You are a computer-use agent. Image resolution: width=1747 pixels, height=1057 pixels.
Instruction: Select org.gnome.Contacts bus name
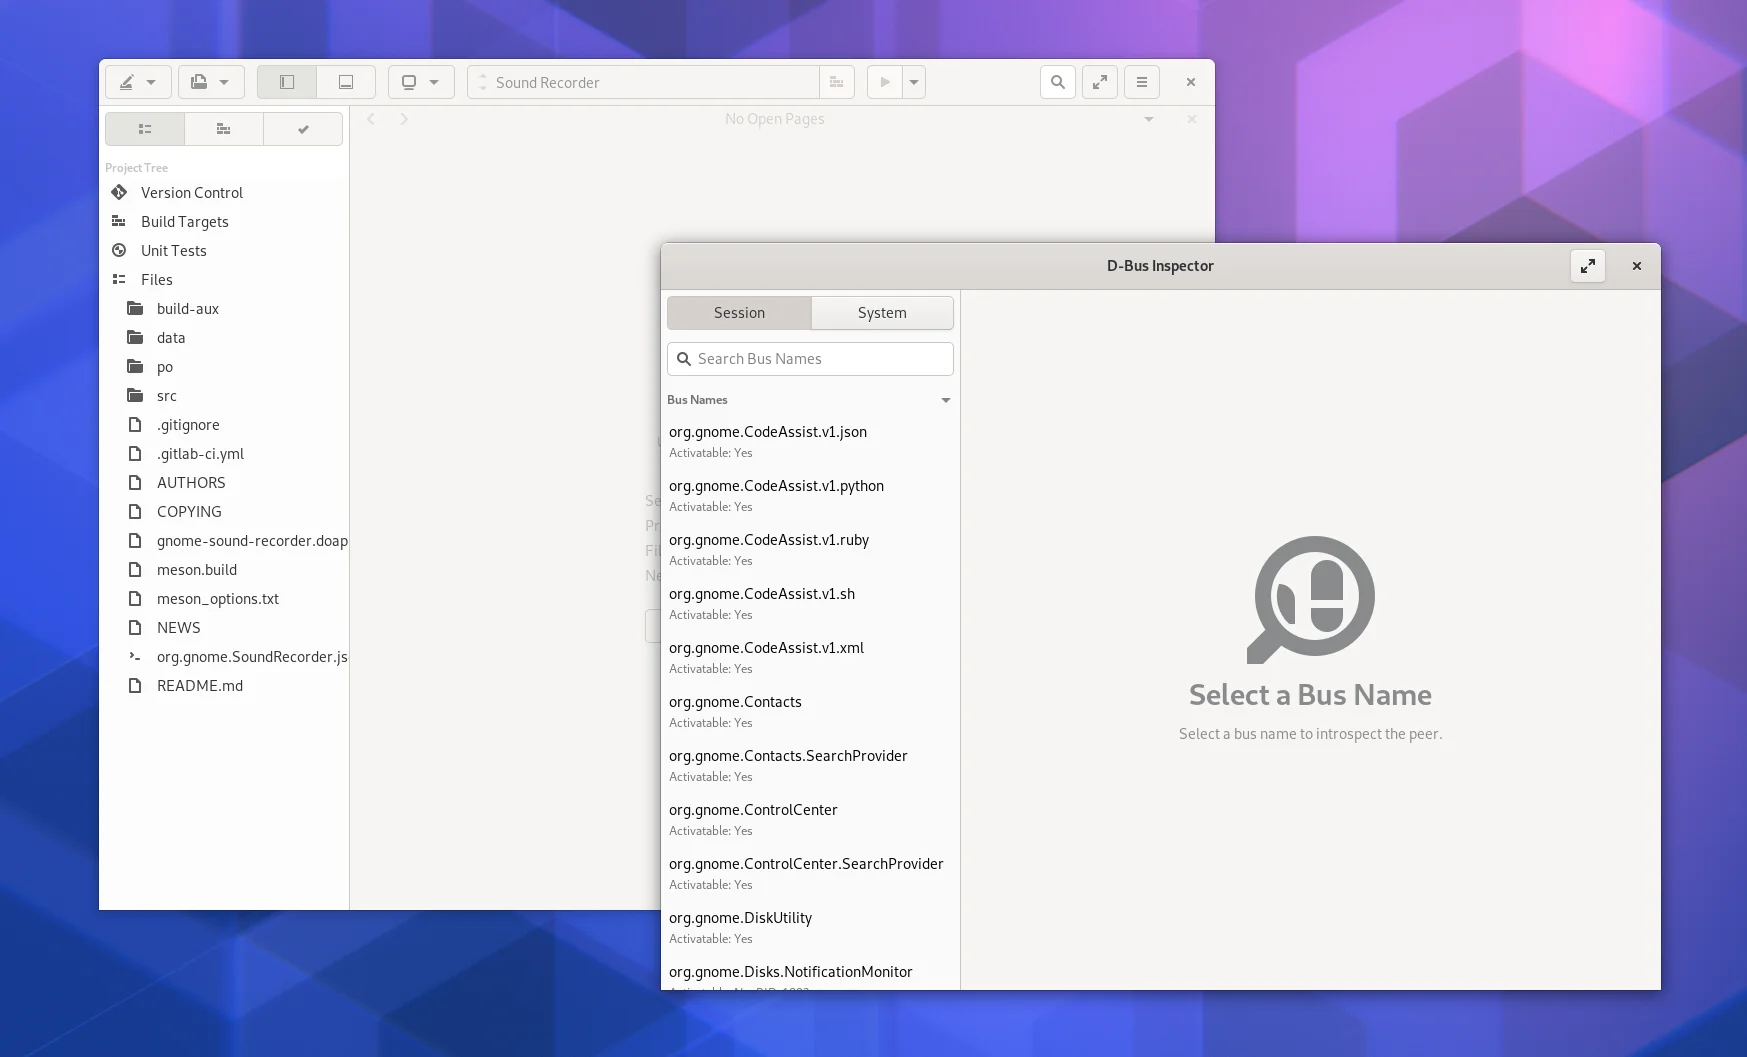735,702
